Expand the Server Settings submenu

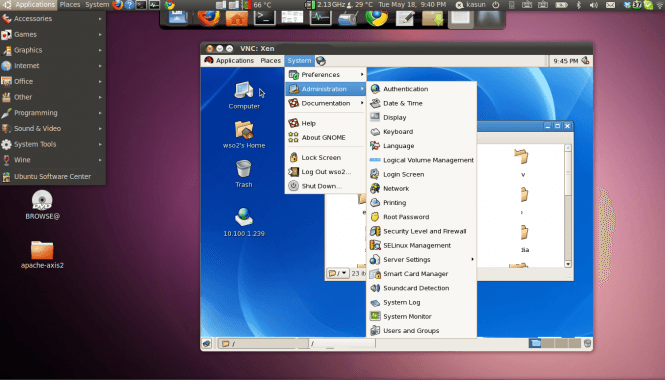[x=422, y=260]
